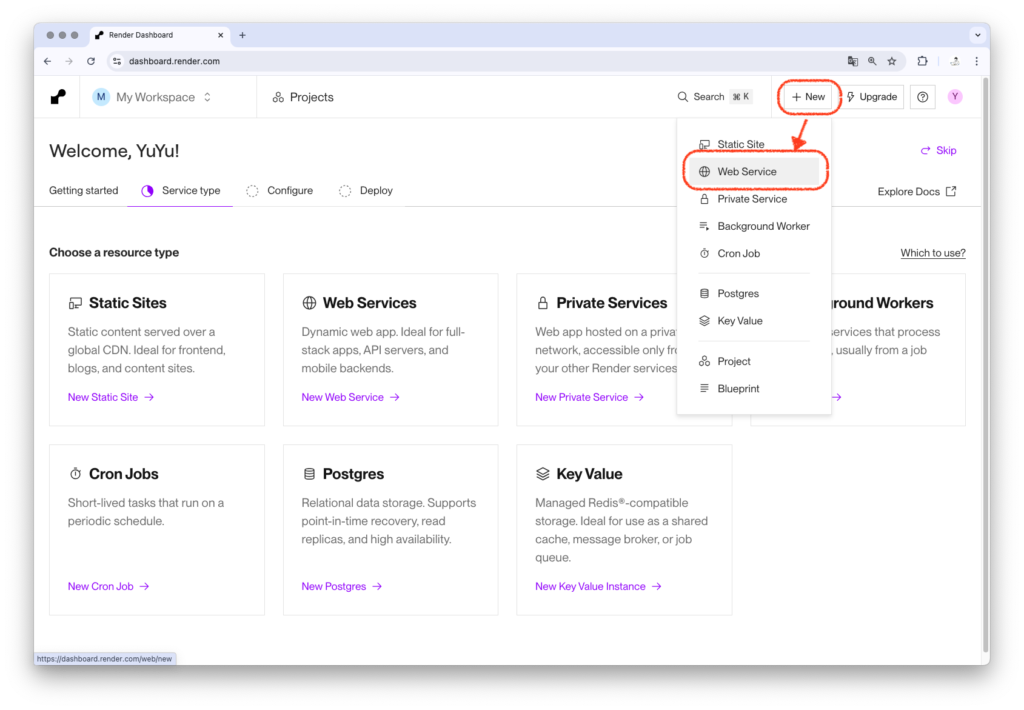Select Private Service from New menu
This screenshot has height=710, width=1024.
click(754, 199)
